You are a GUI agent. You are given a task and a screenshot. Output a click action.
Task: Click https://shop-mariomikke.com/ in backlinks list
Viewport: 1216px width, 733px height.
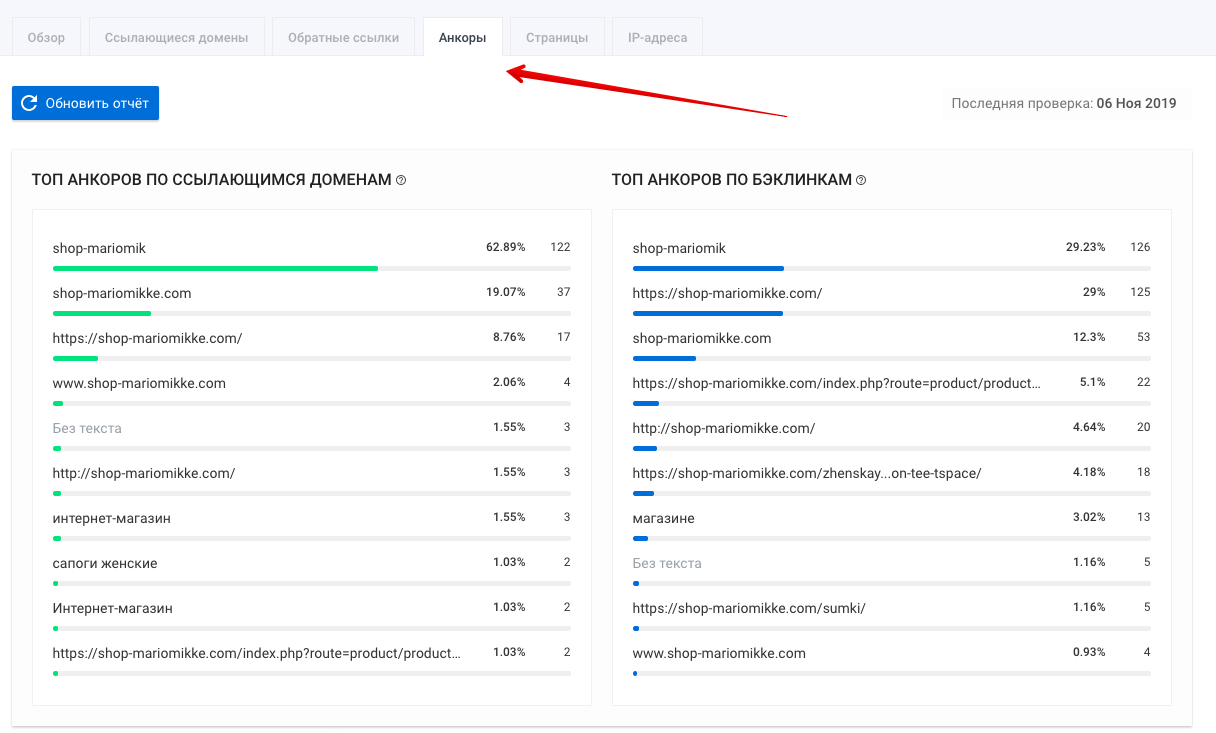click(x=727, y=293)
